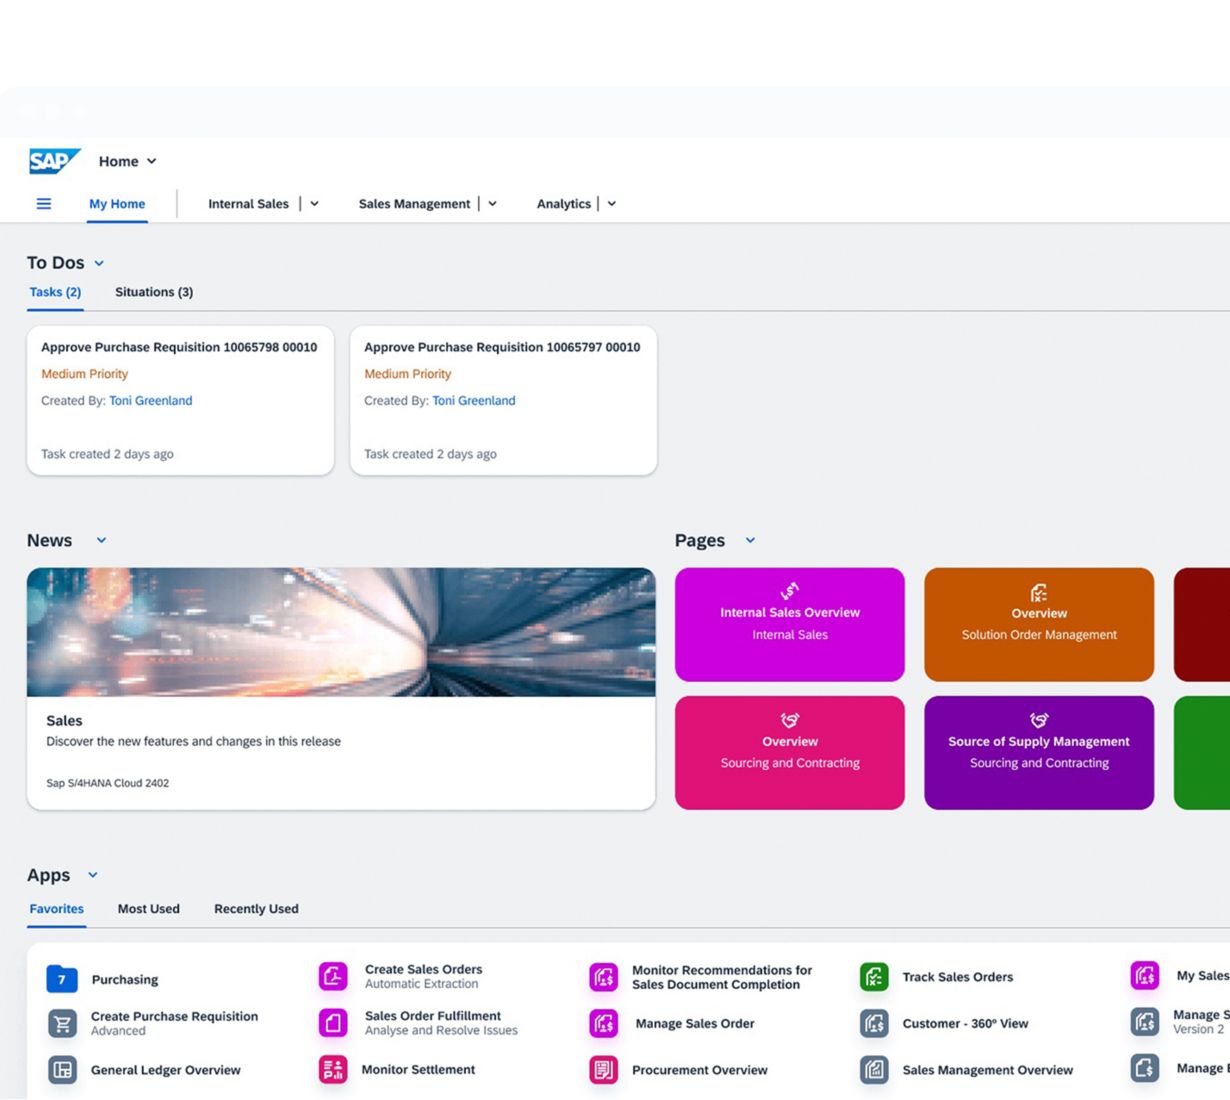
Task: Expand the Analytics menu chevron
Action: pos(612,204)
